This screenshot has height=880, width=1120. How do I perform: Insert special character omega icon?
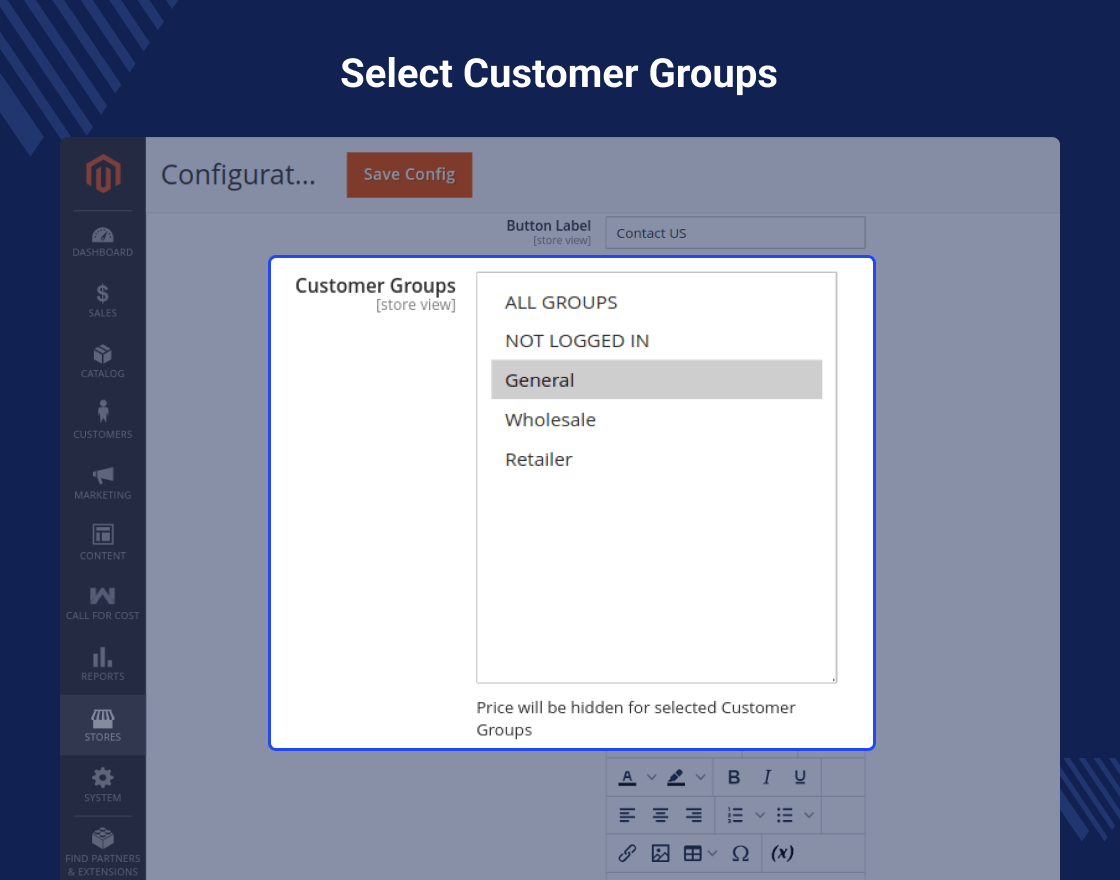741,853
